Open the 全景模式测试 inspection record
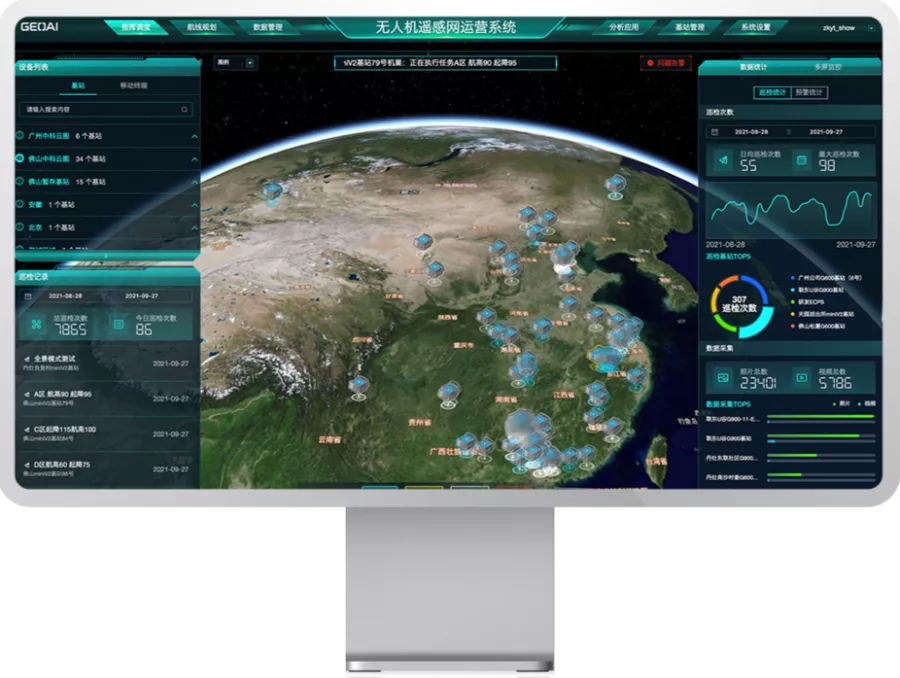The height and width of the screenshot is (678, 900). (107, 363)
